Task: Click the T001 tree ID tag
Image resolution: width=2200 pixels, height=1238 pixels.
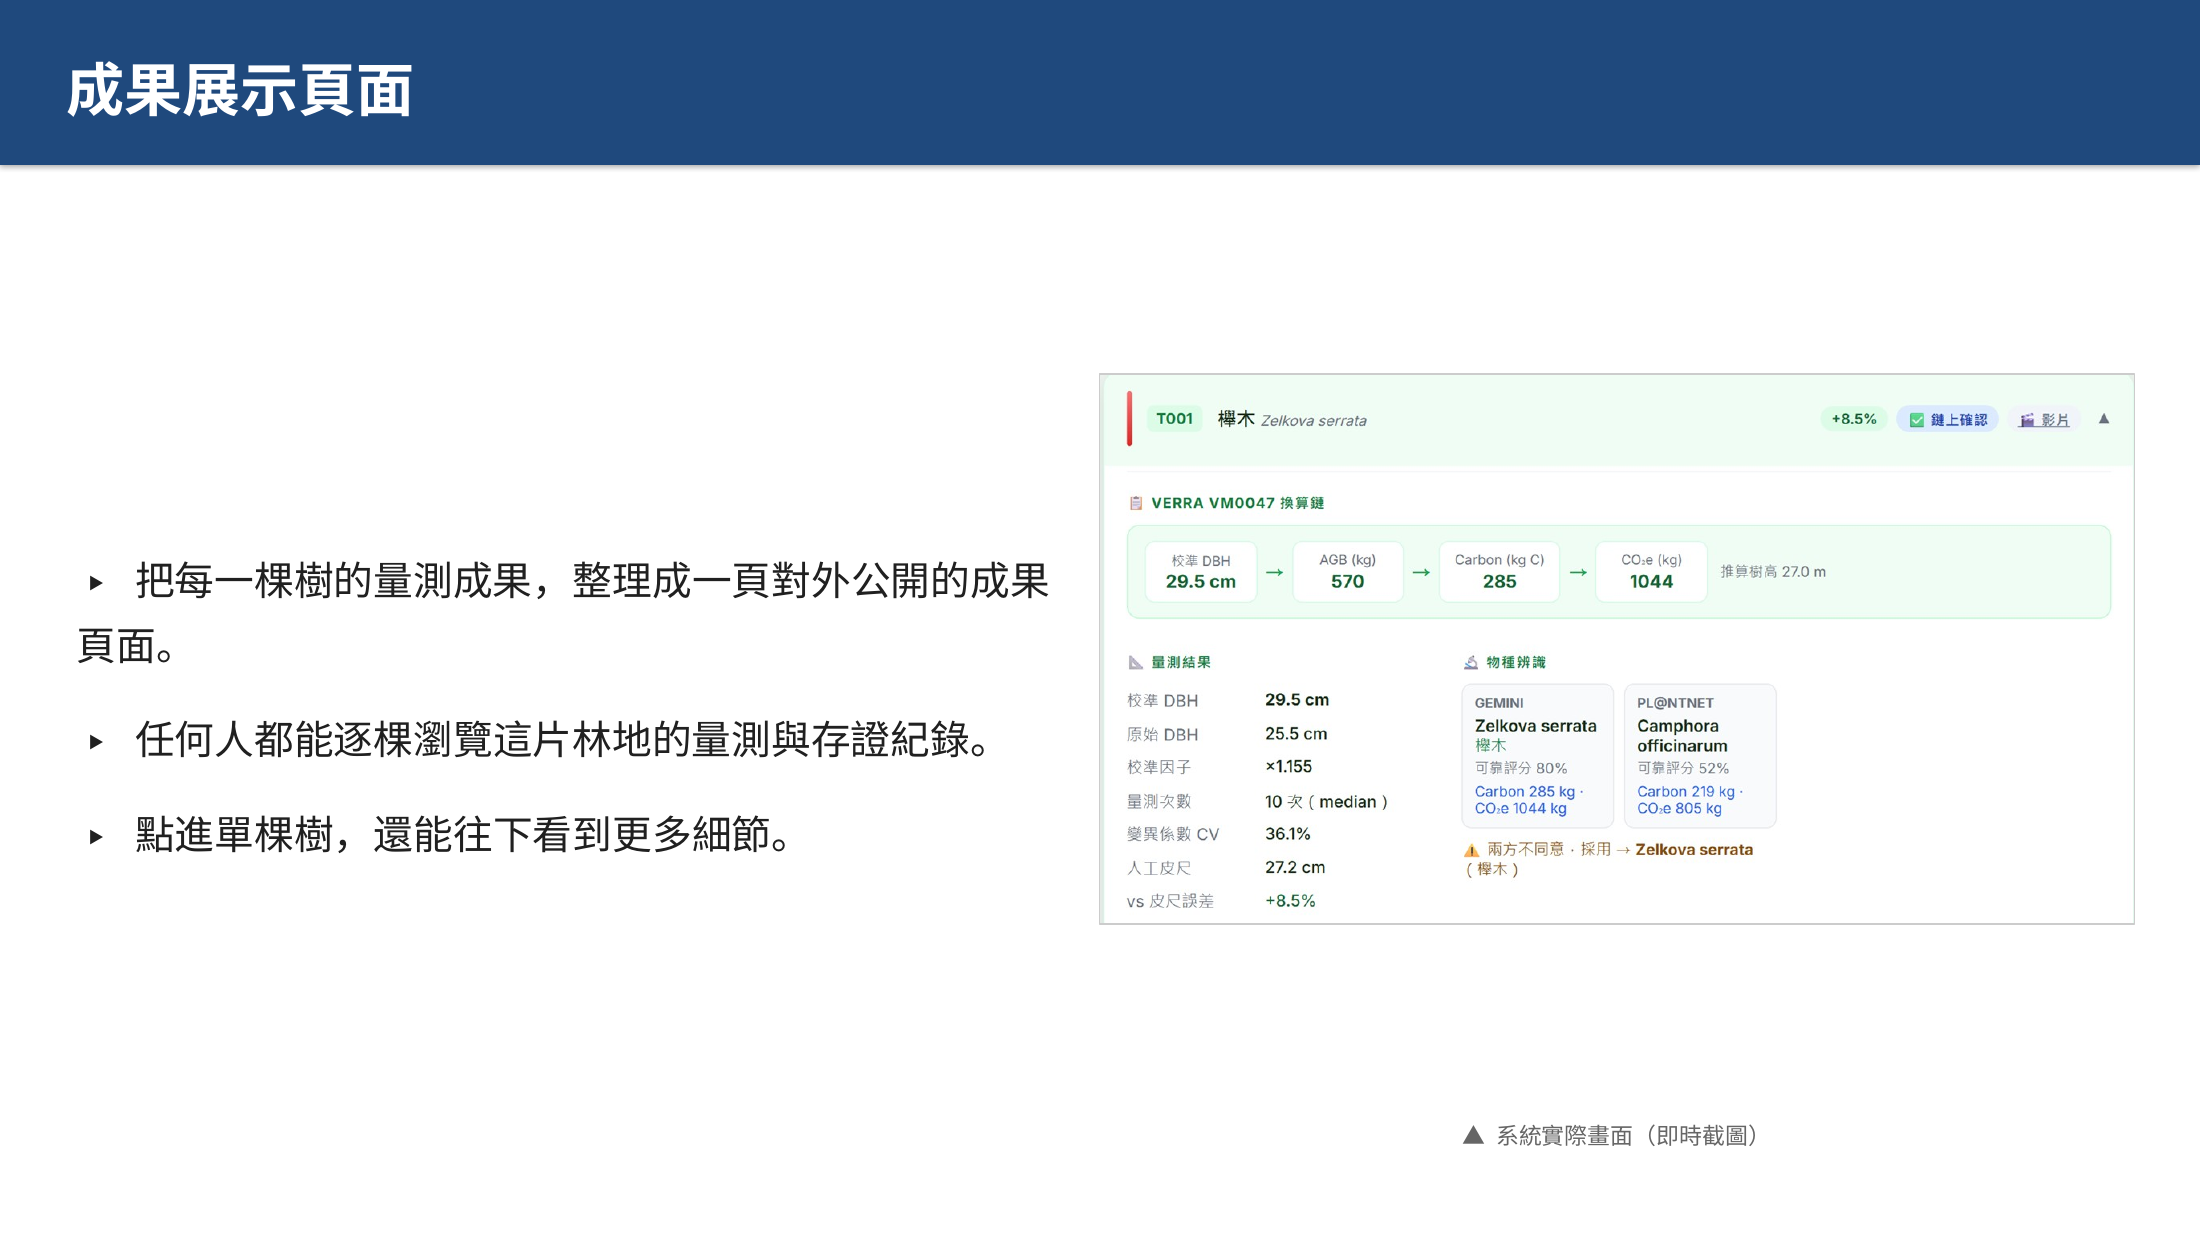Action: [1175, 419]
